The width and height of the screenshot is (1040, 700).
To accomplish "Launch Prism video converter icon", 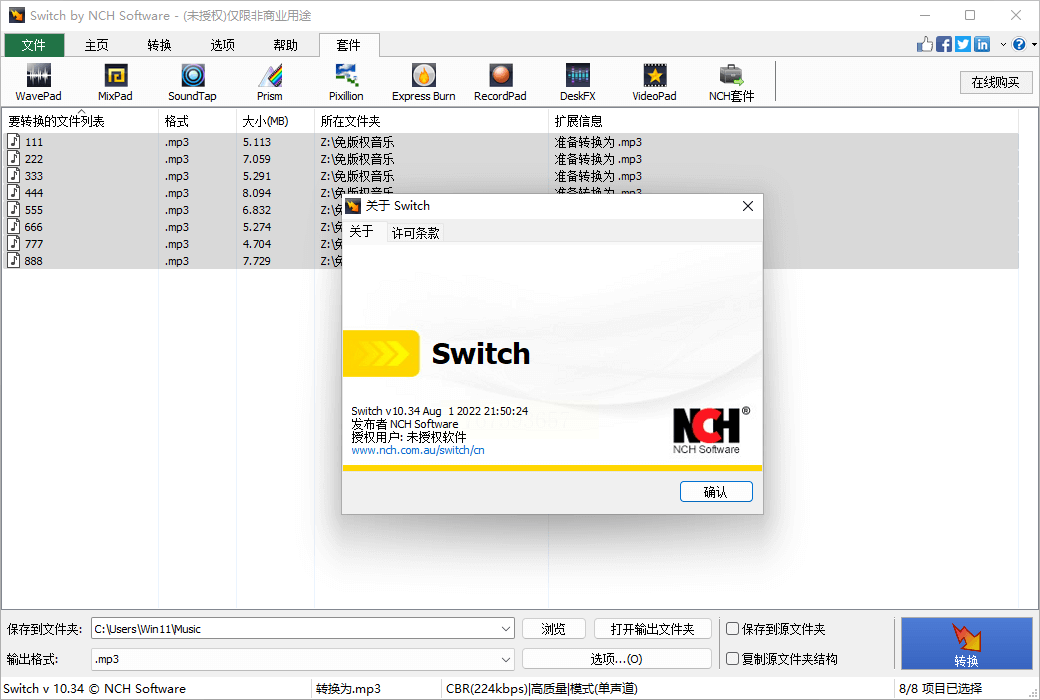I will coord(270,82).
